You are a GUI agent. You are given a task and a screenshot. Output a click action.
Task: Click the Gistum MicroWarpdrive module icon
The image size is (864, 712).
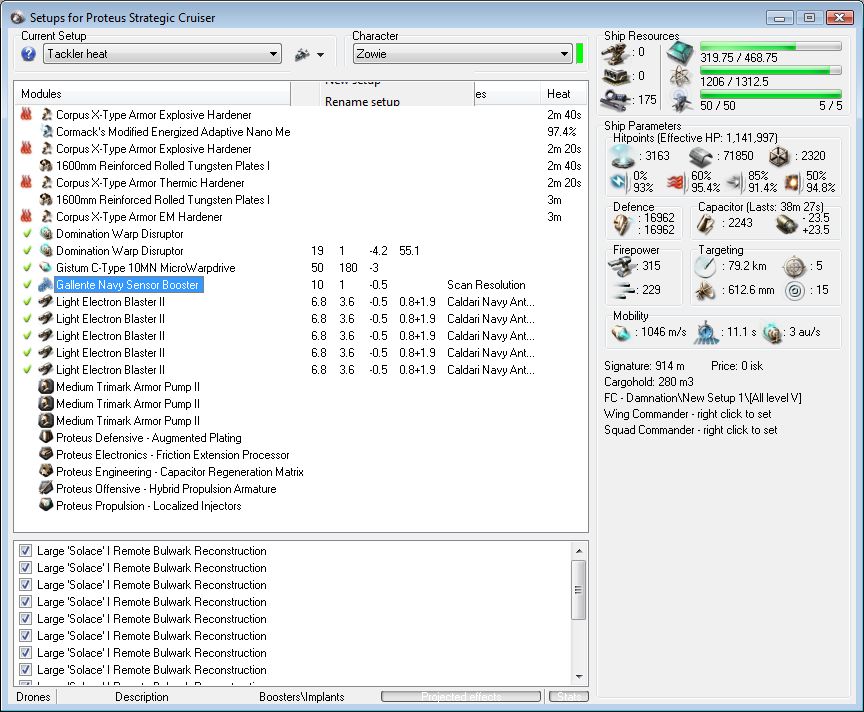coord(46,268)
